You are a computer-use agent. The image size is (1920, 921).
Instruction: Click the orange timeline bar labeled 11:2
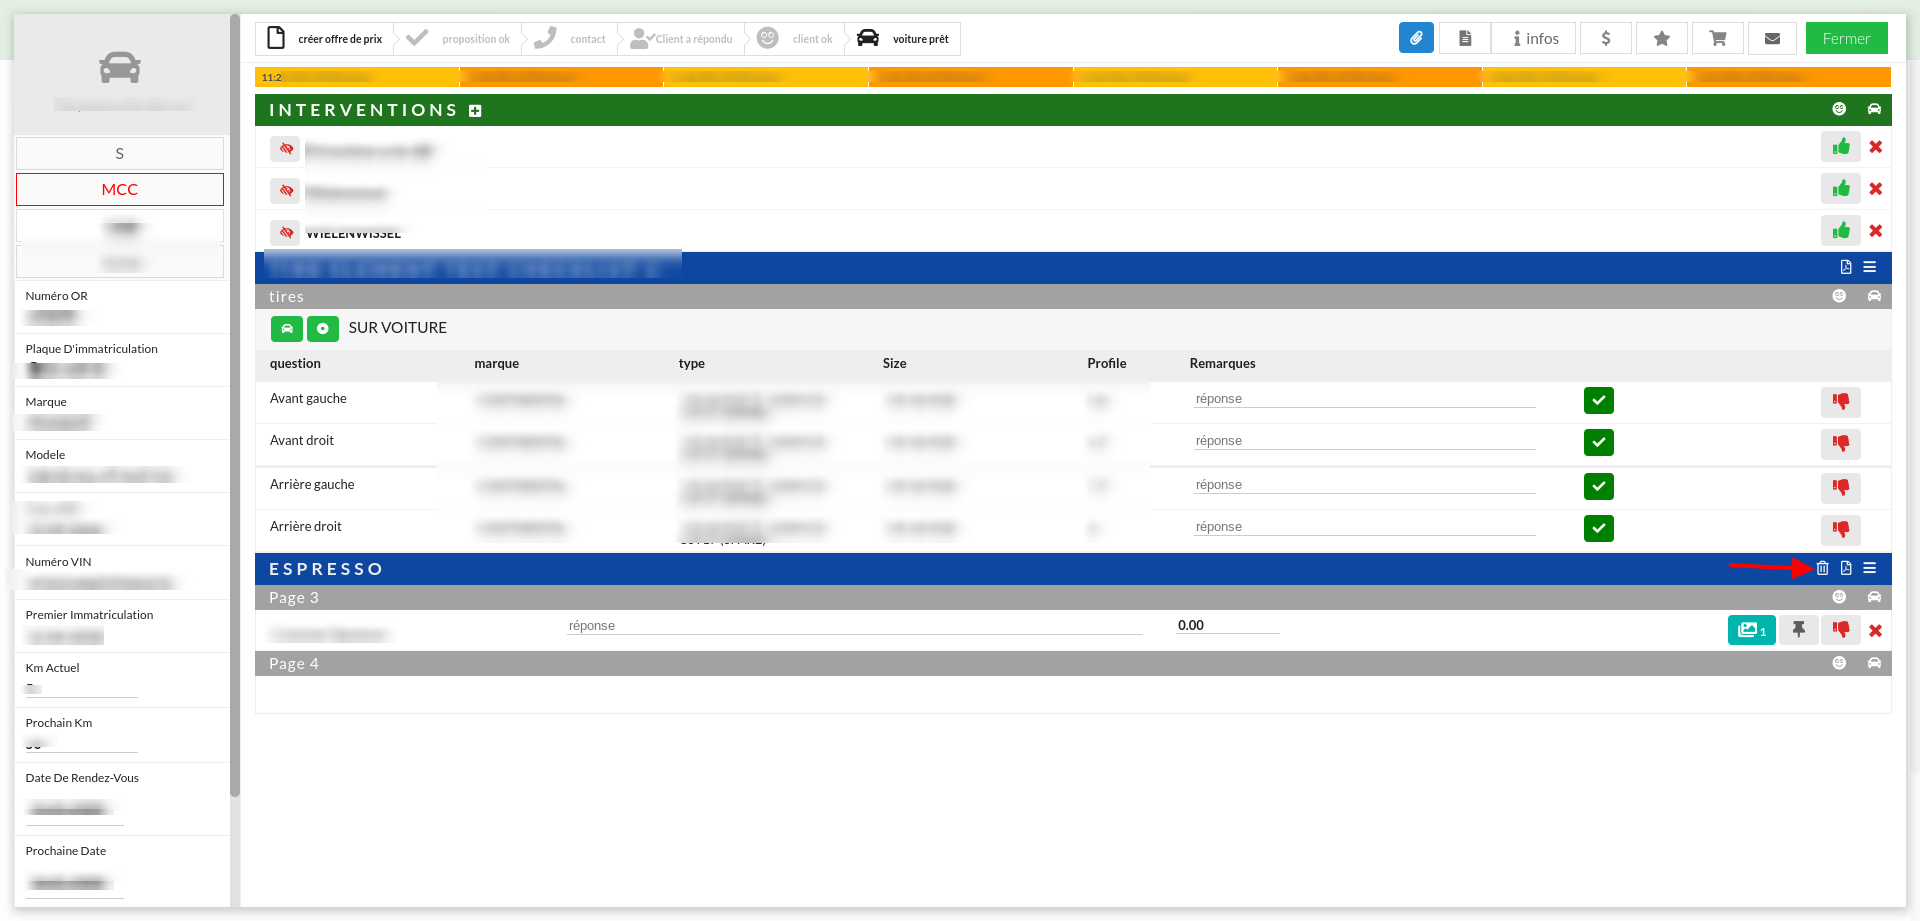tap(358, 77)
